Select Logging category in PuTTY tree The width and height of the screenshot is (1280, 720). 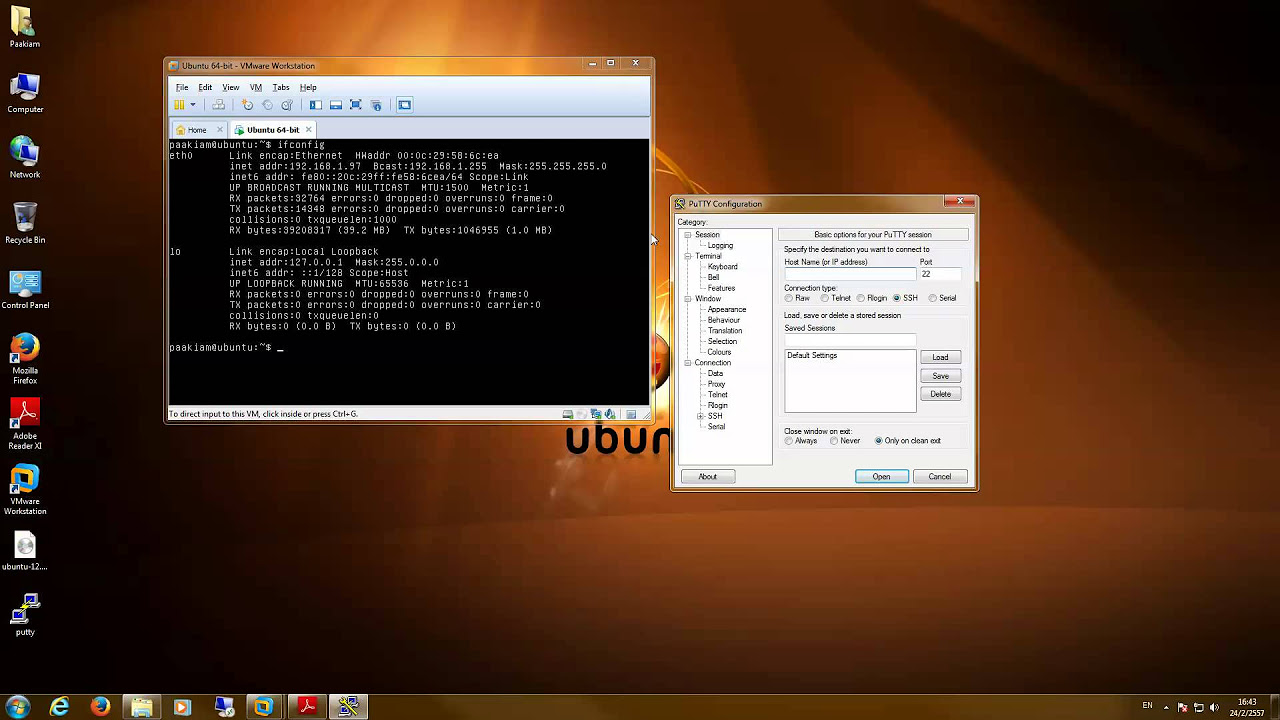(x=720, y=246)
